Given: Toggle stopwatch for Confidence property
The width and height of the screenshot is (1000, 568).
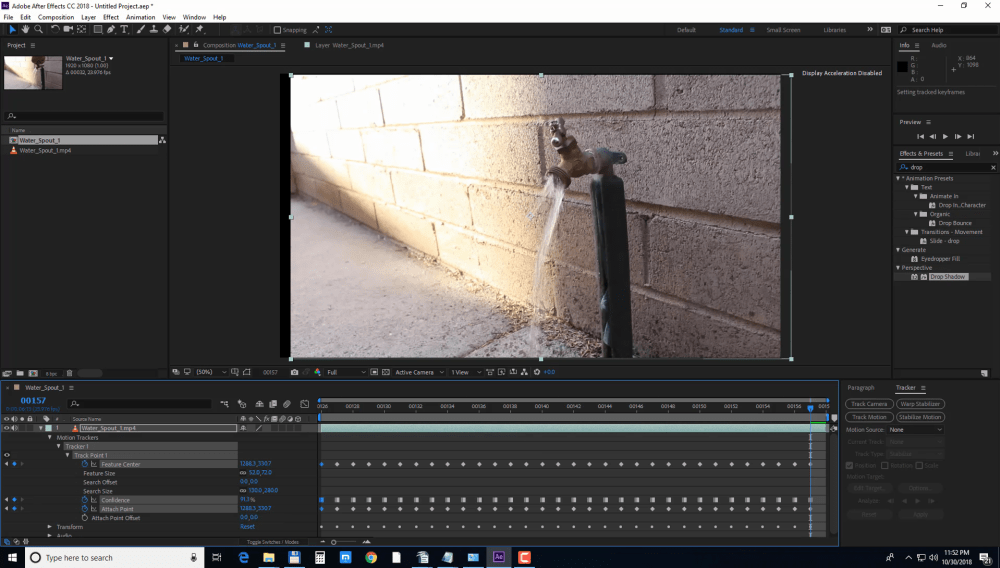Looking at the screenshot, I should 85,500.
